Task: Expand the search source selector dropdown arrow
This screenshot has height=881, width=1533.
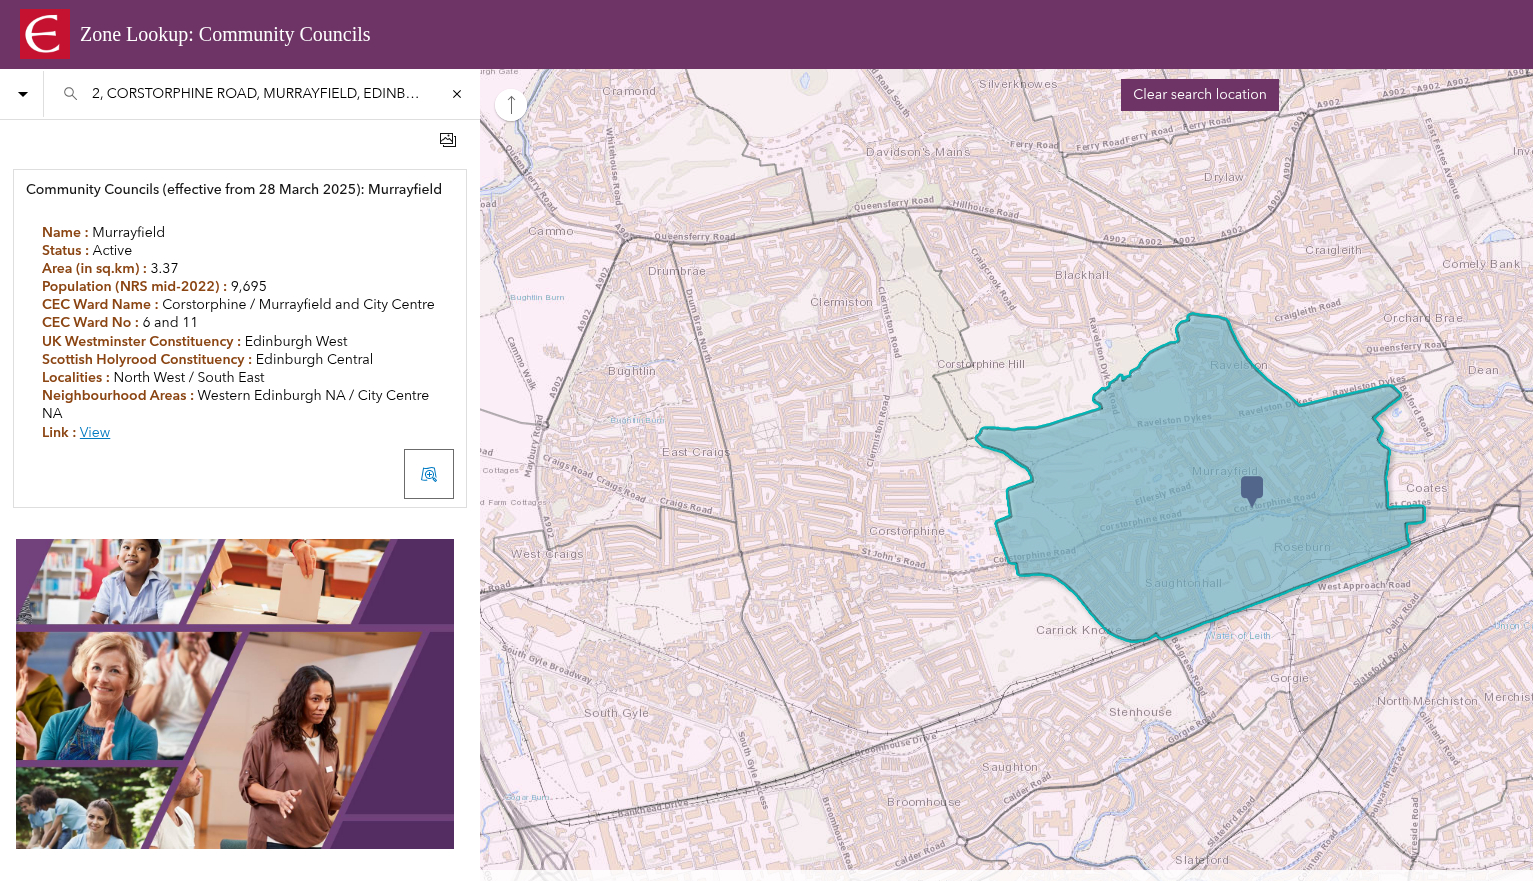Action: click(x=22, y=93)
